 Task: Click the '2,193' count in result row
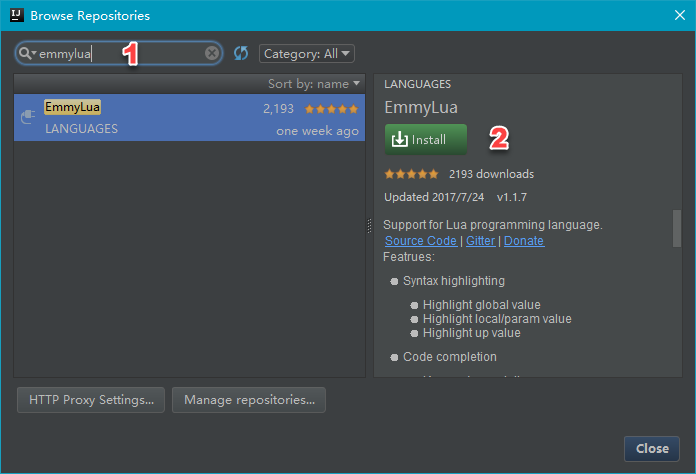coord(278,109)
